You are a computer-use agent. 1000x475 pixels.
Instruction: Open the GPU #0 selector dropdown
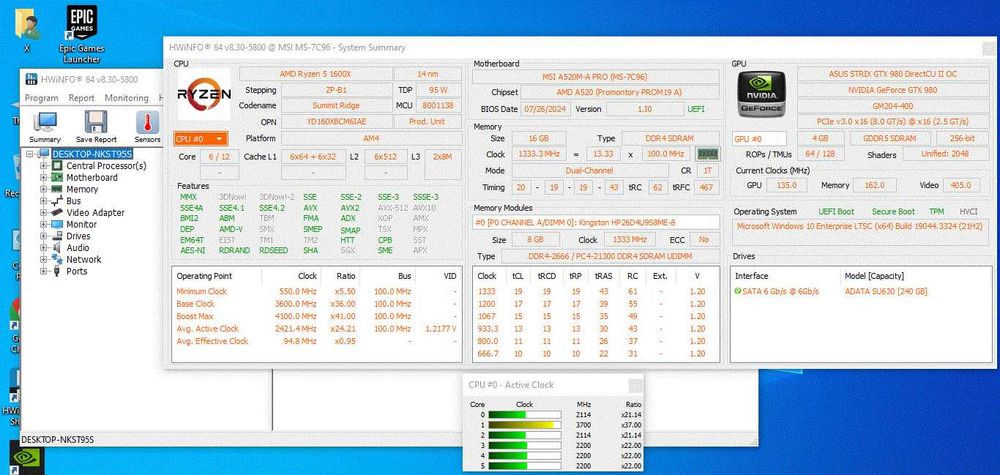click(759, 138)
